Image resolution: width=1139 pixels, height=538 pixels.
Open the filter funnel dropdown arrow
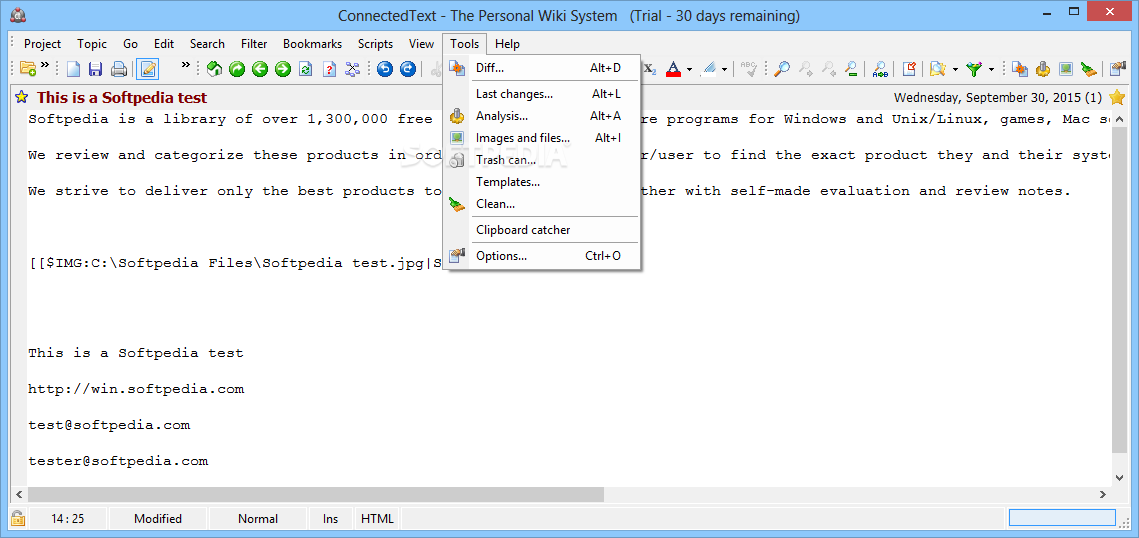tap(992, 70)
